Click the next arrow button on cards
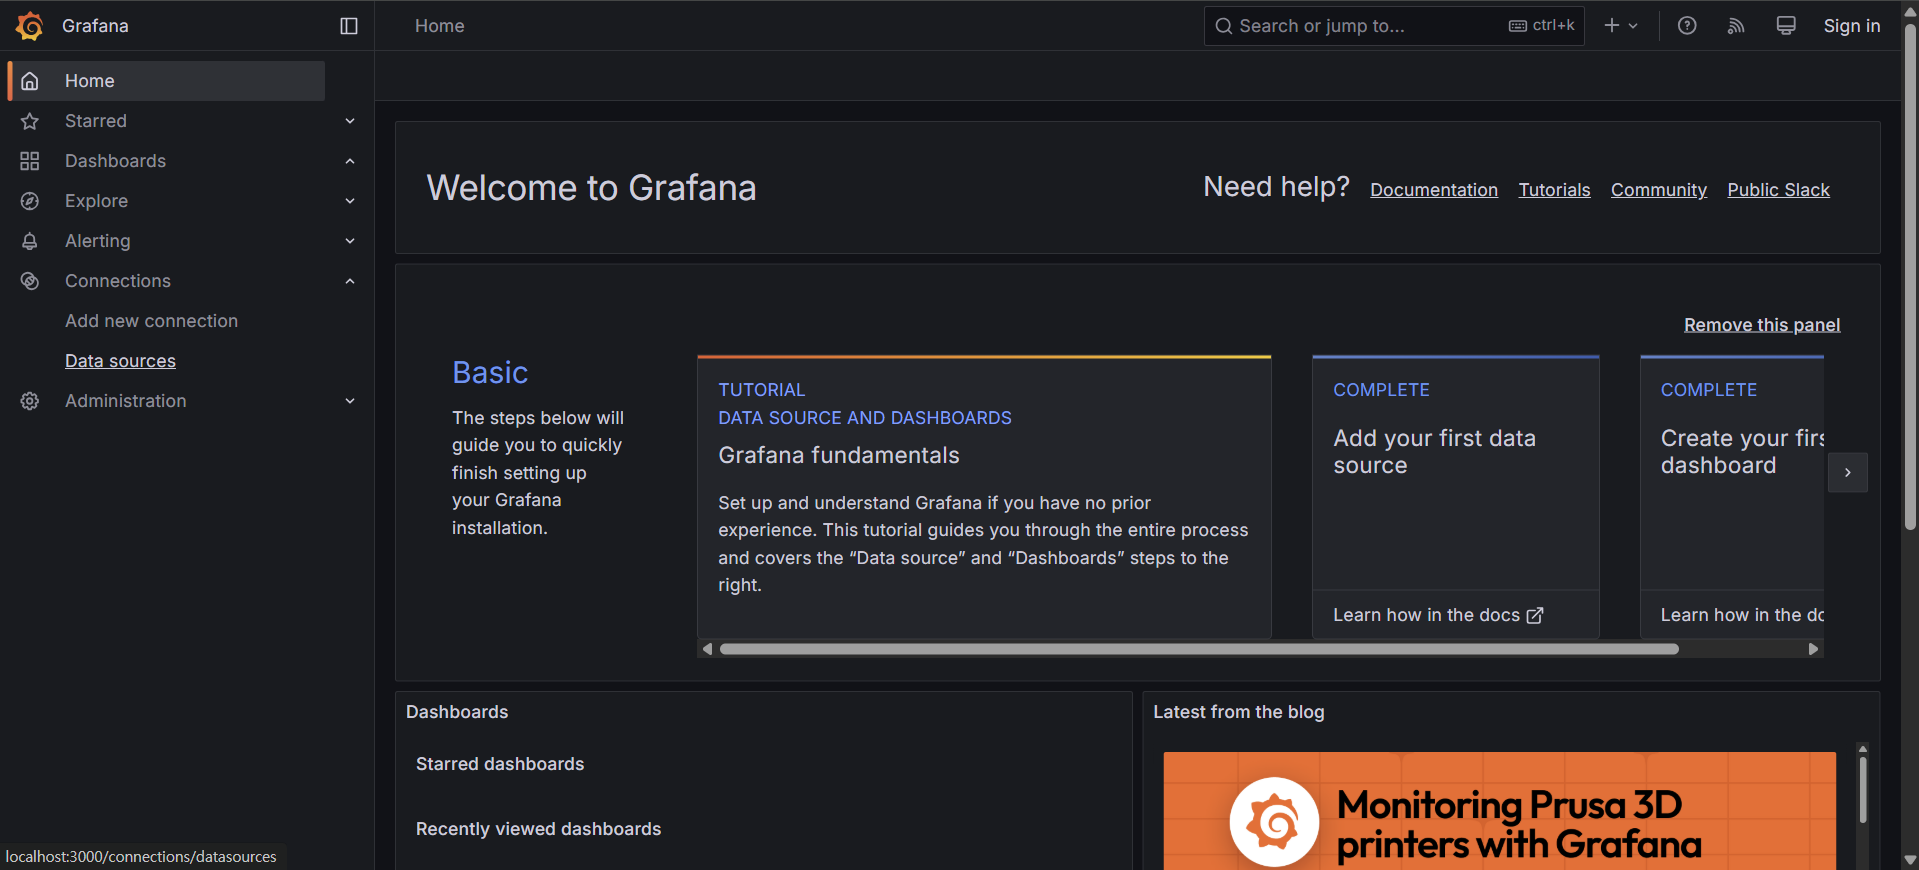 1848,472
